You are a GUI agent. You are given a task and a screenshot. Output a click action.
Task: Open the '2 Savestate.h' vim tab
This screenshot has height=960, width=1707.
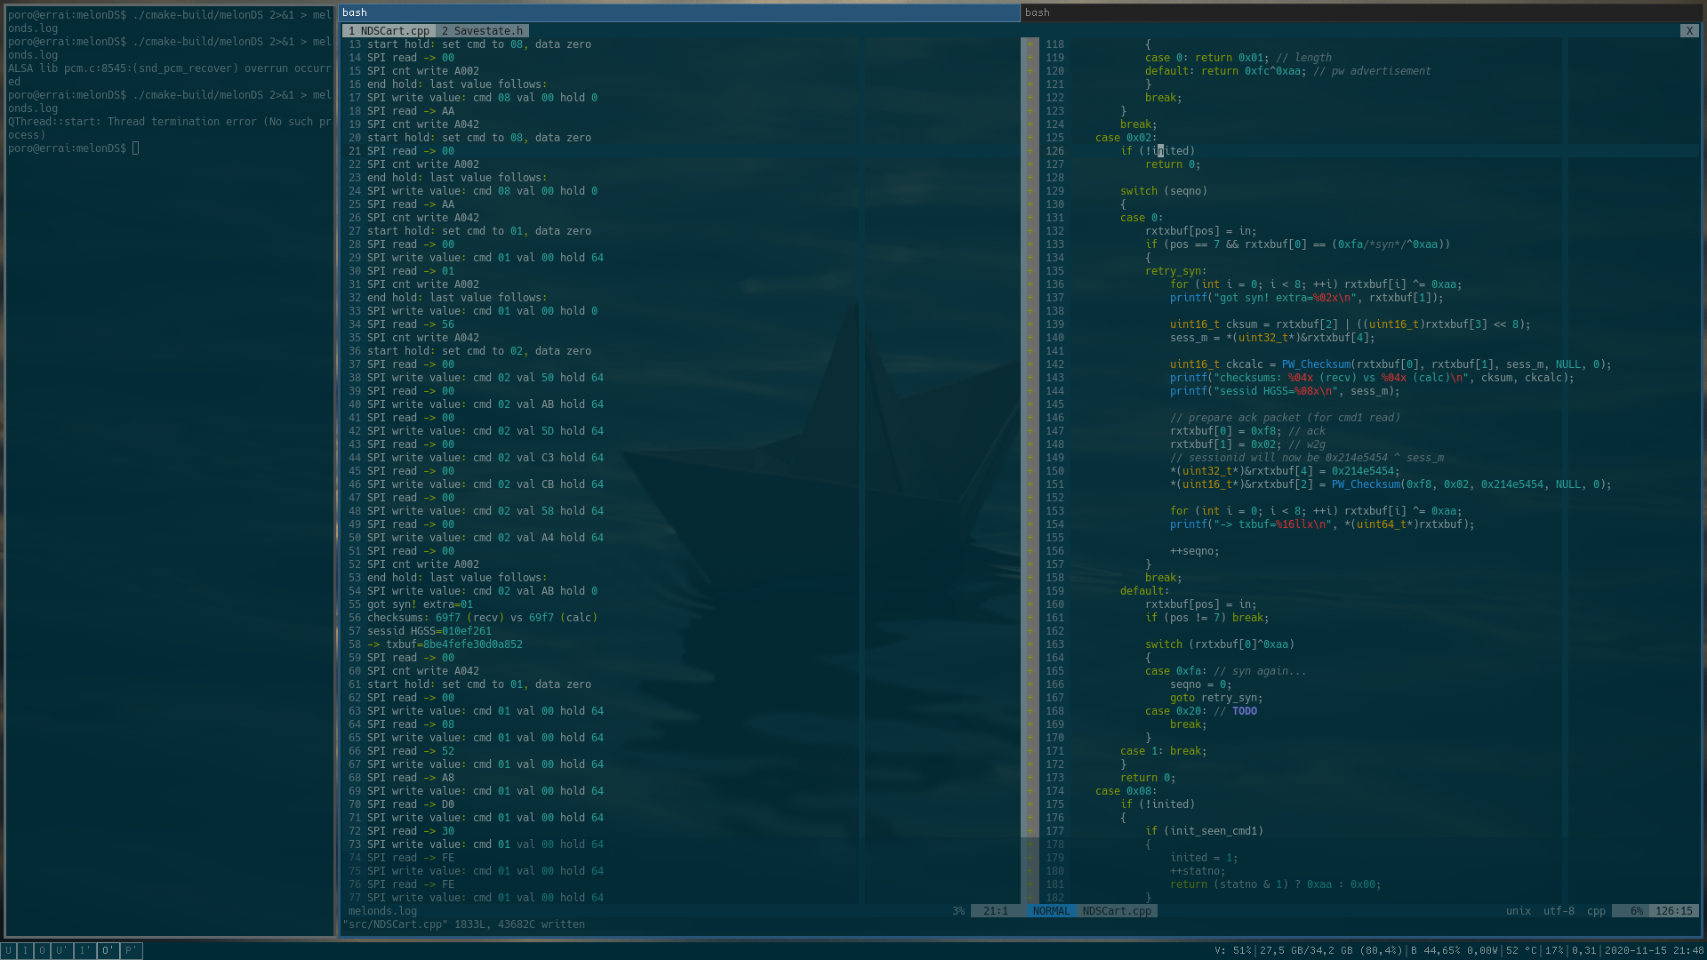[x=482, y=31]
